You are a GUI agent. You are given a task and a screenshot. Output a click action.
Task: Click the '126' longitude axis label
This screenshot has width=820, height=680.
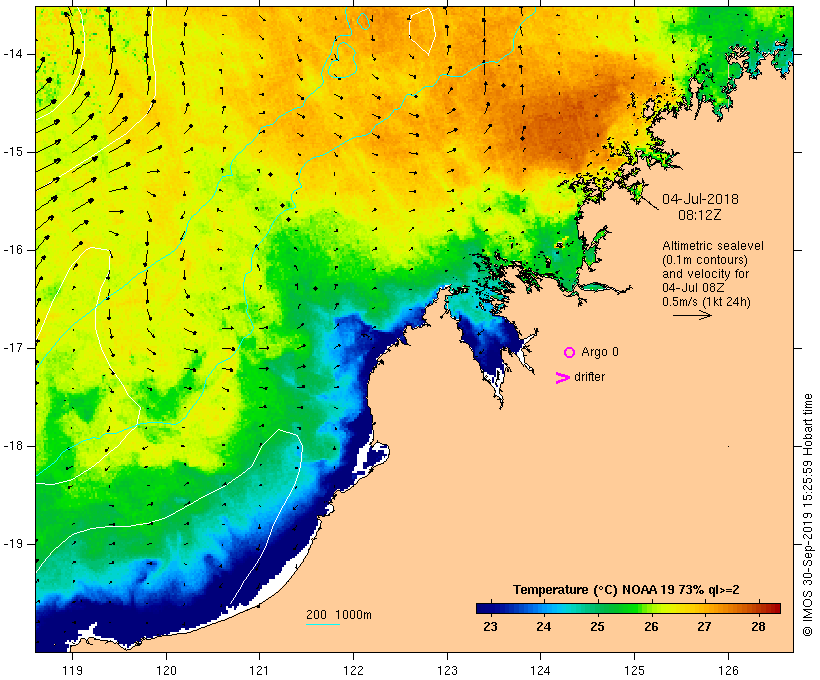(728, 670)
